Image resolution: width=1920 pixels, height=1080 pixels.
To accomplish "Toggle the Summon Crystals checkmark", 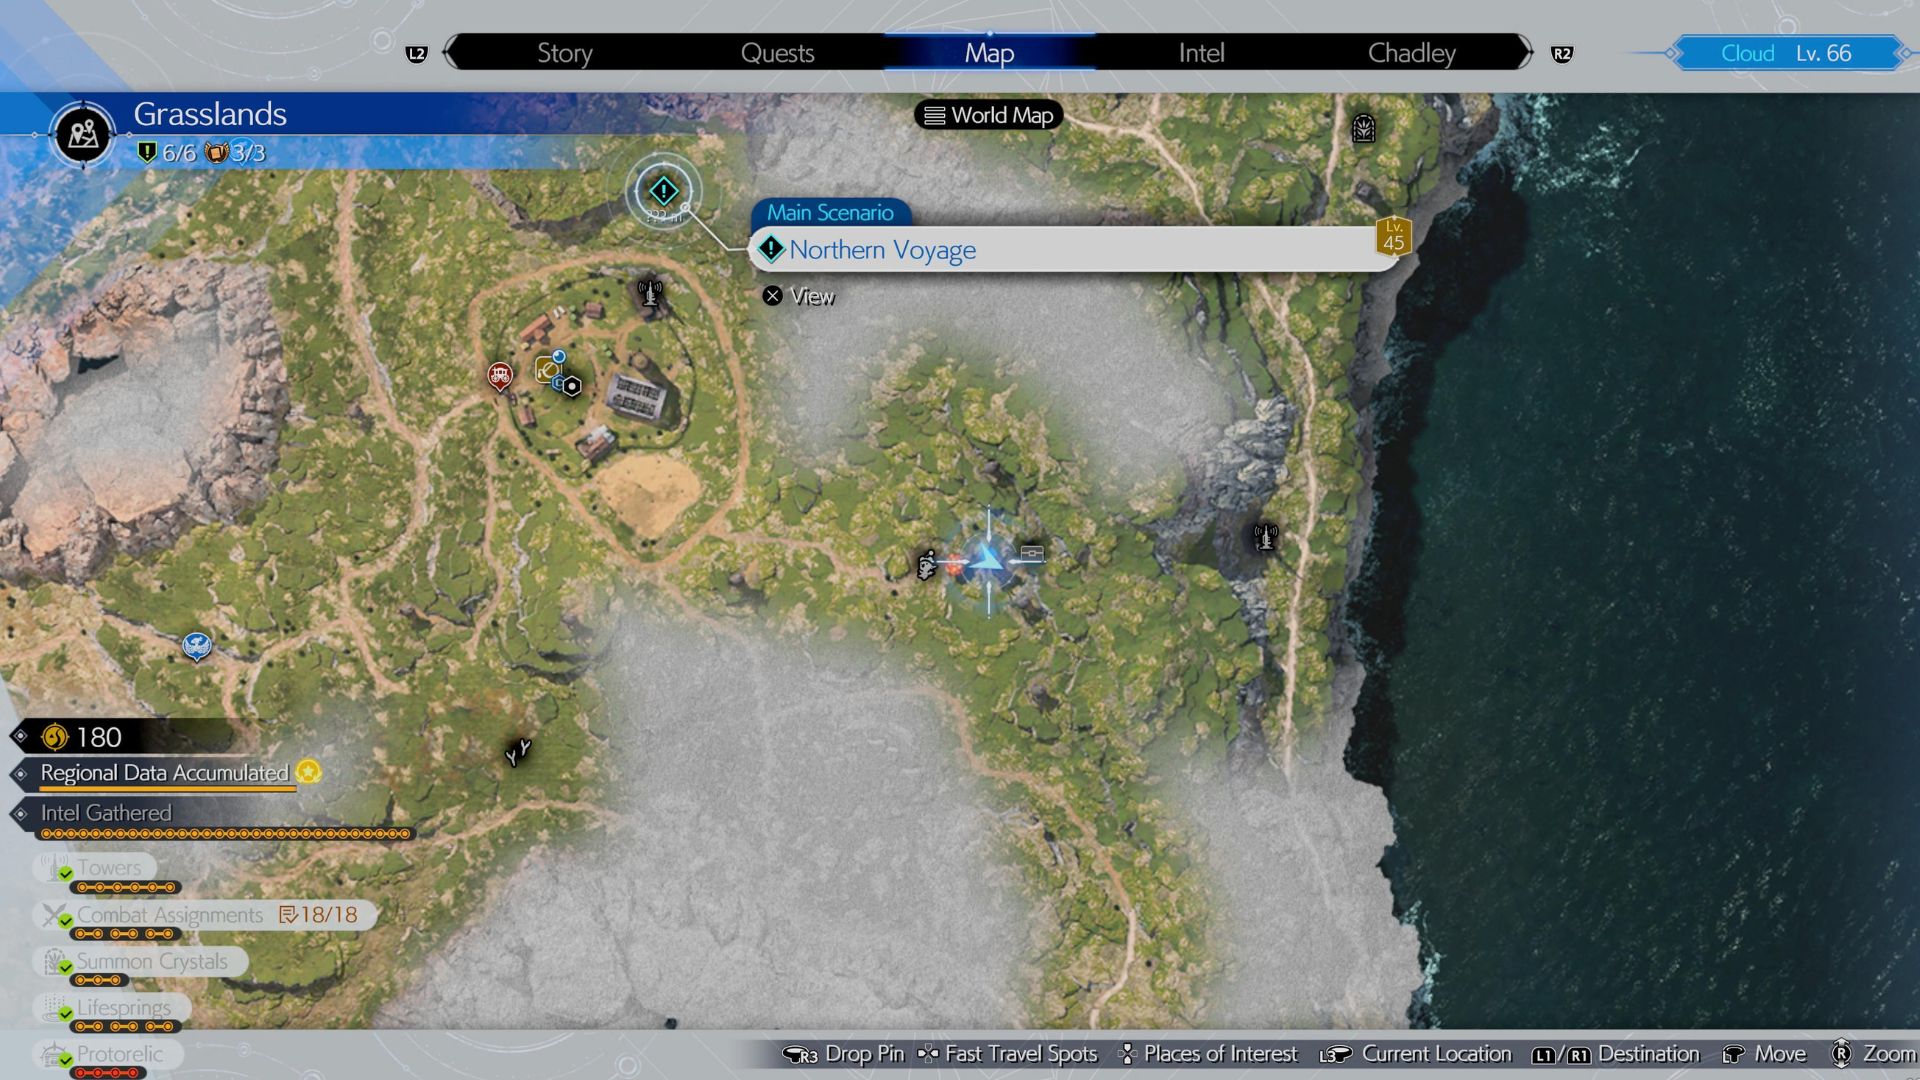I will [x=65, y=967].
